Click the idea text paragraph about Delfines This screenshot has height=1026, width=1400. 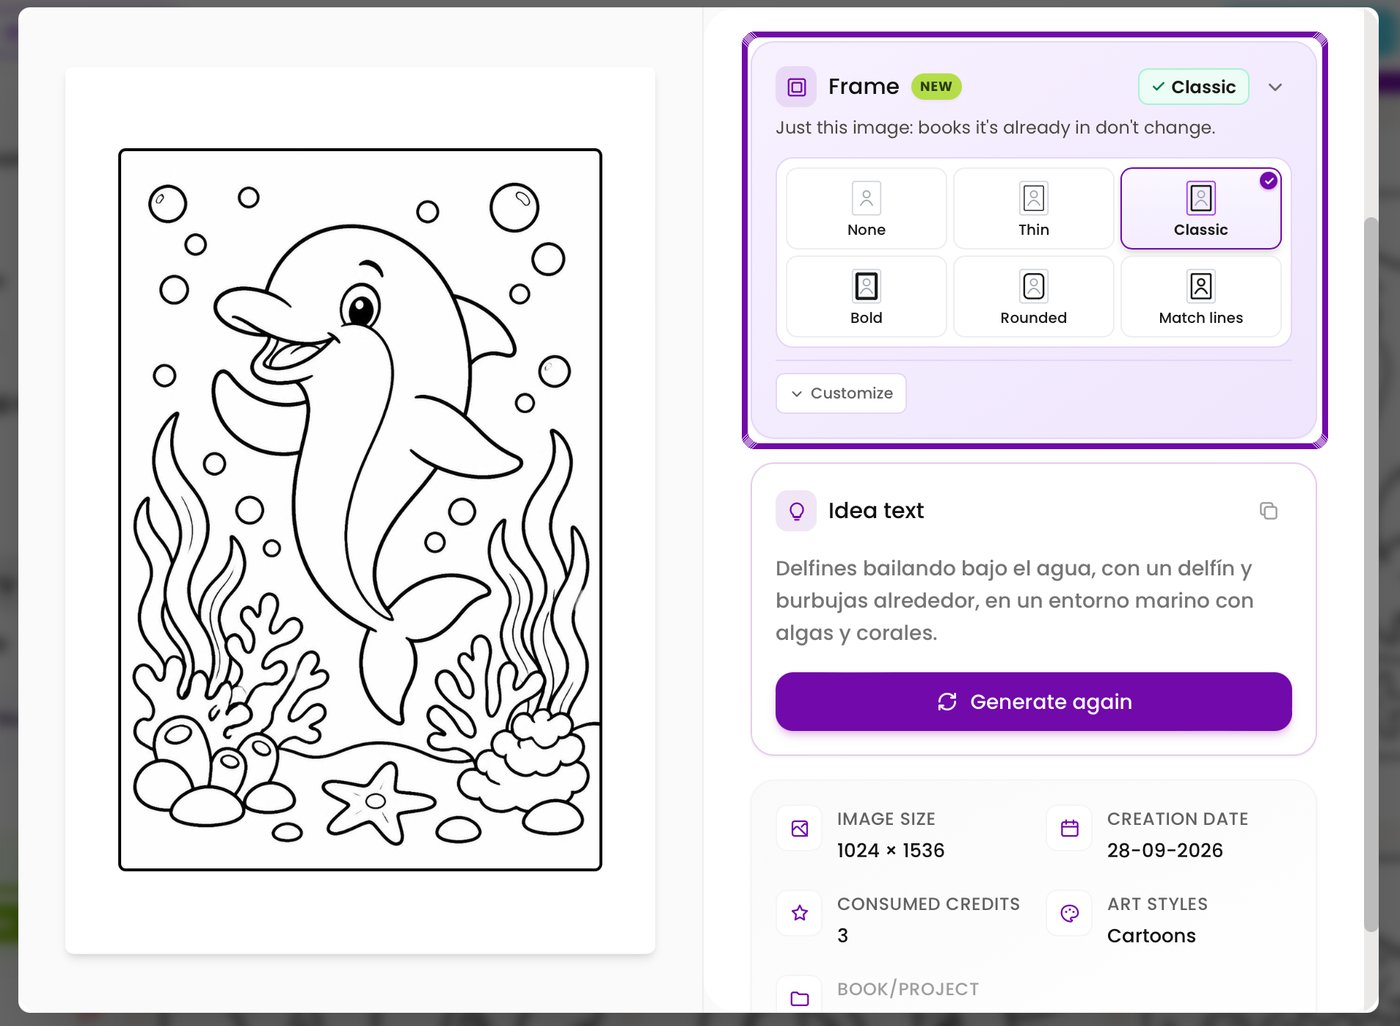[1014, 600]
